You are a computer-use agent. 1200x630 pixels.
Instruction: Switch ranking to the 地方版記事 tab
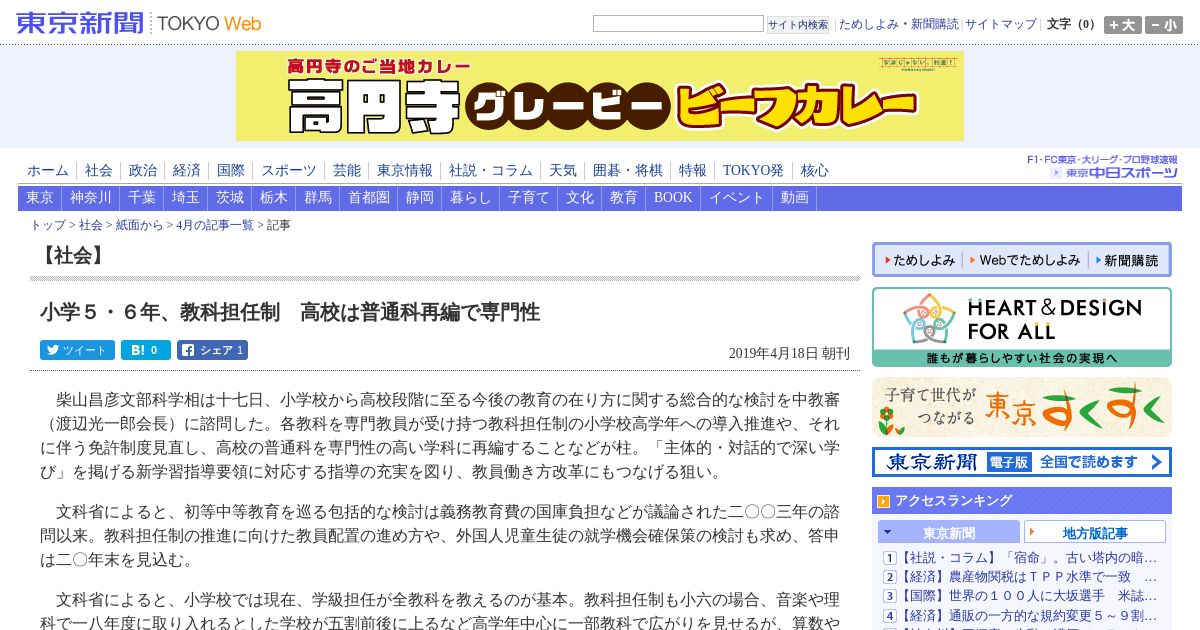coord(1095,533)
